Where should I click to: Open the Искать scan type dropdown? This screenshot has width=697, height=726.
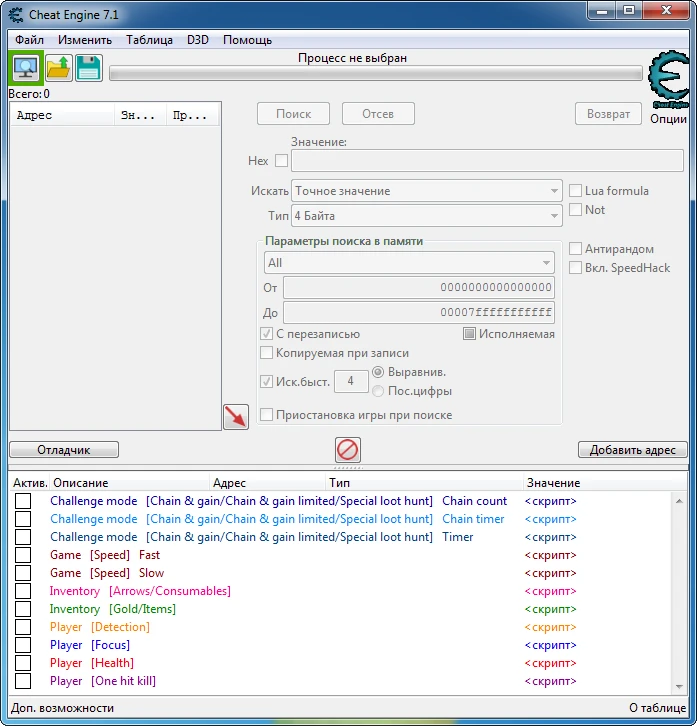click(427, 191)
